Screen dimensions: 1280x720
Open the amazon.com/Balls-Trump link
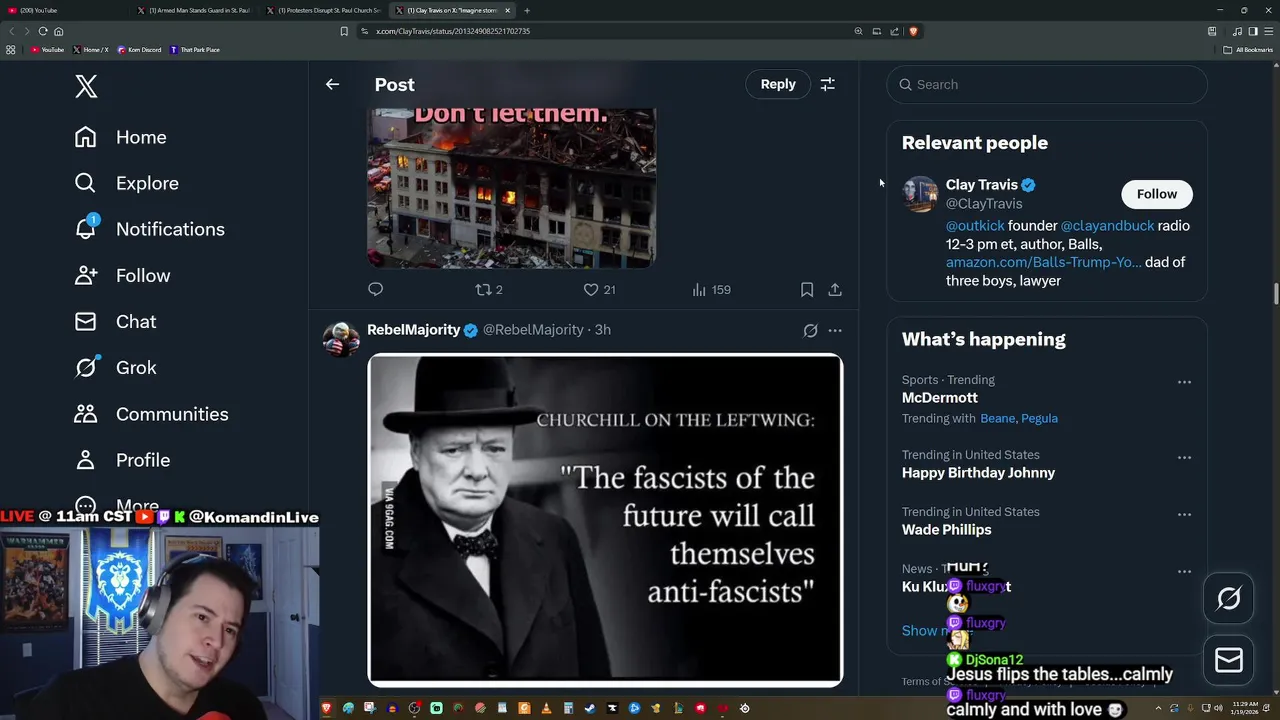click(x=1043, y=262)
